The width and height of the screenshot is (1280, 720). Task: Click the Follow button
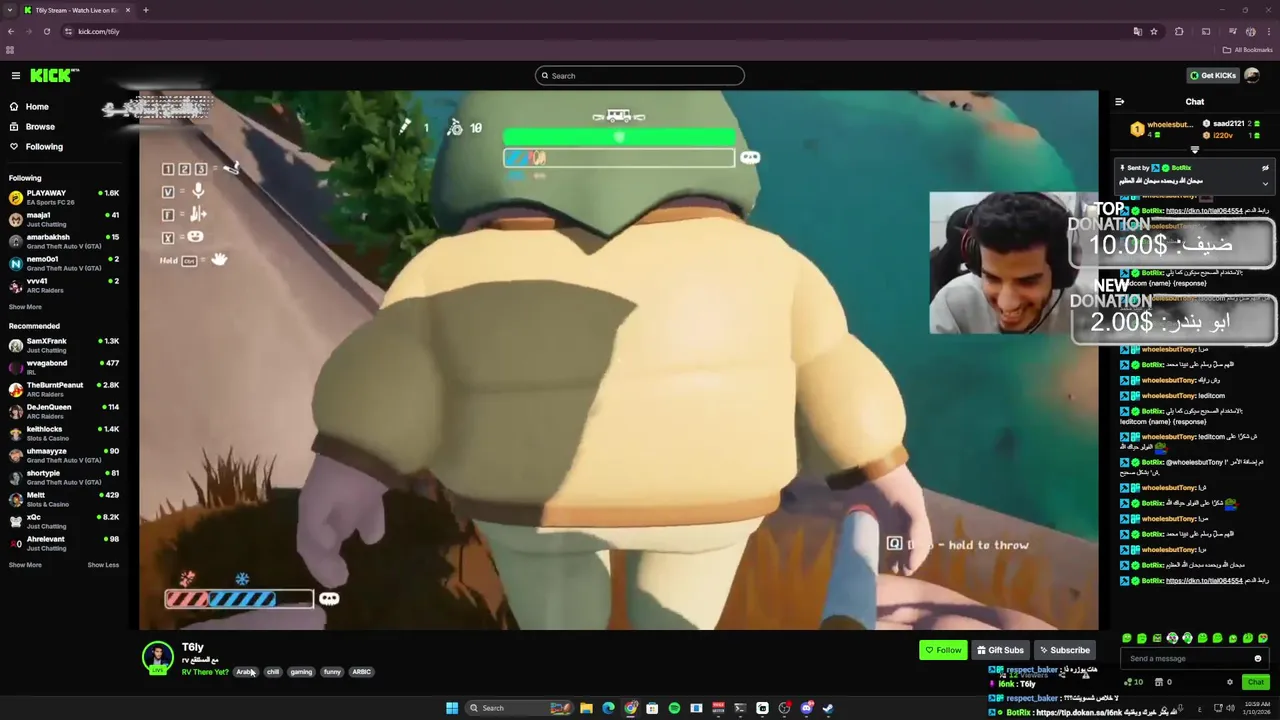point(943,650)
